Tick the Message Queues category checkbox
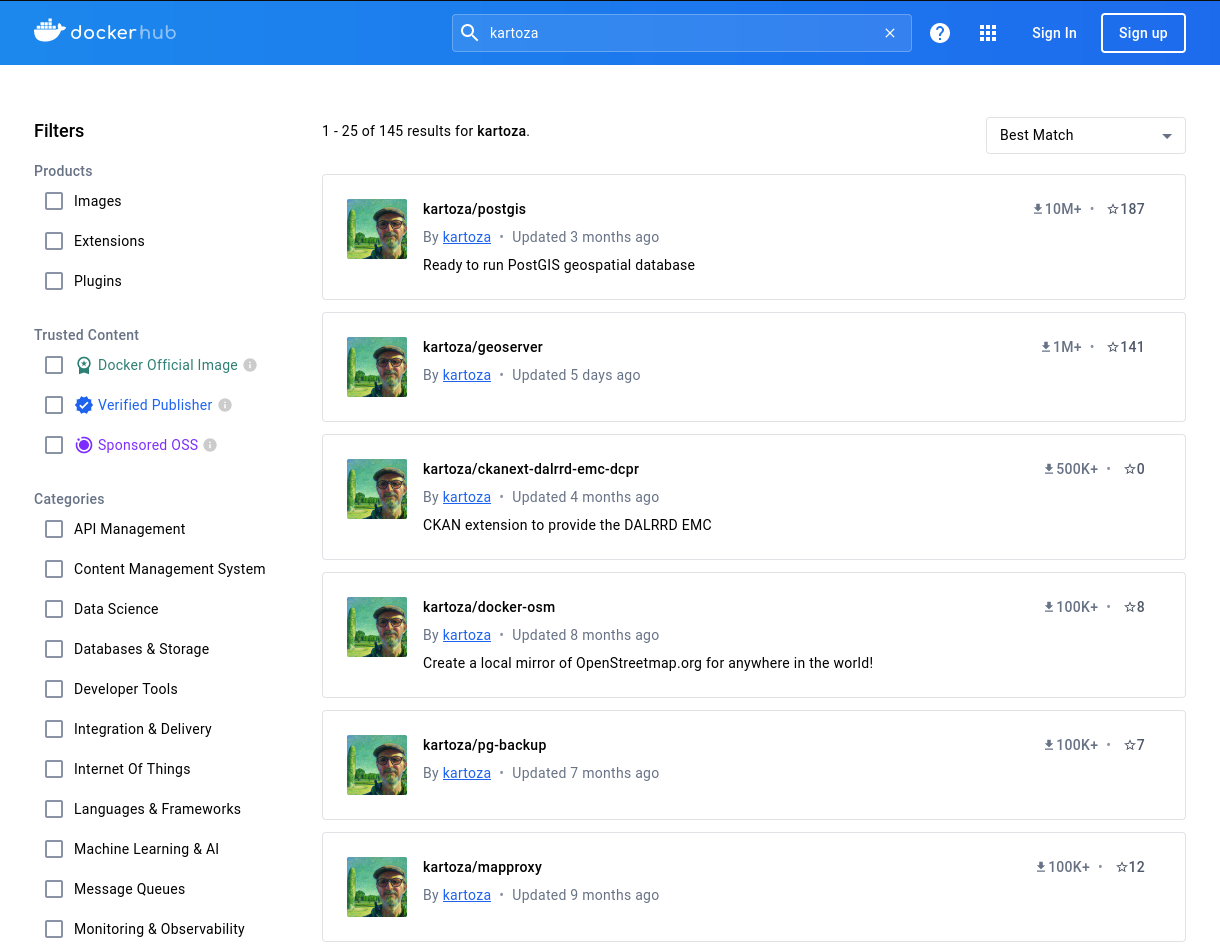This screenshot has height=950, width=1220. click(54, 889)
